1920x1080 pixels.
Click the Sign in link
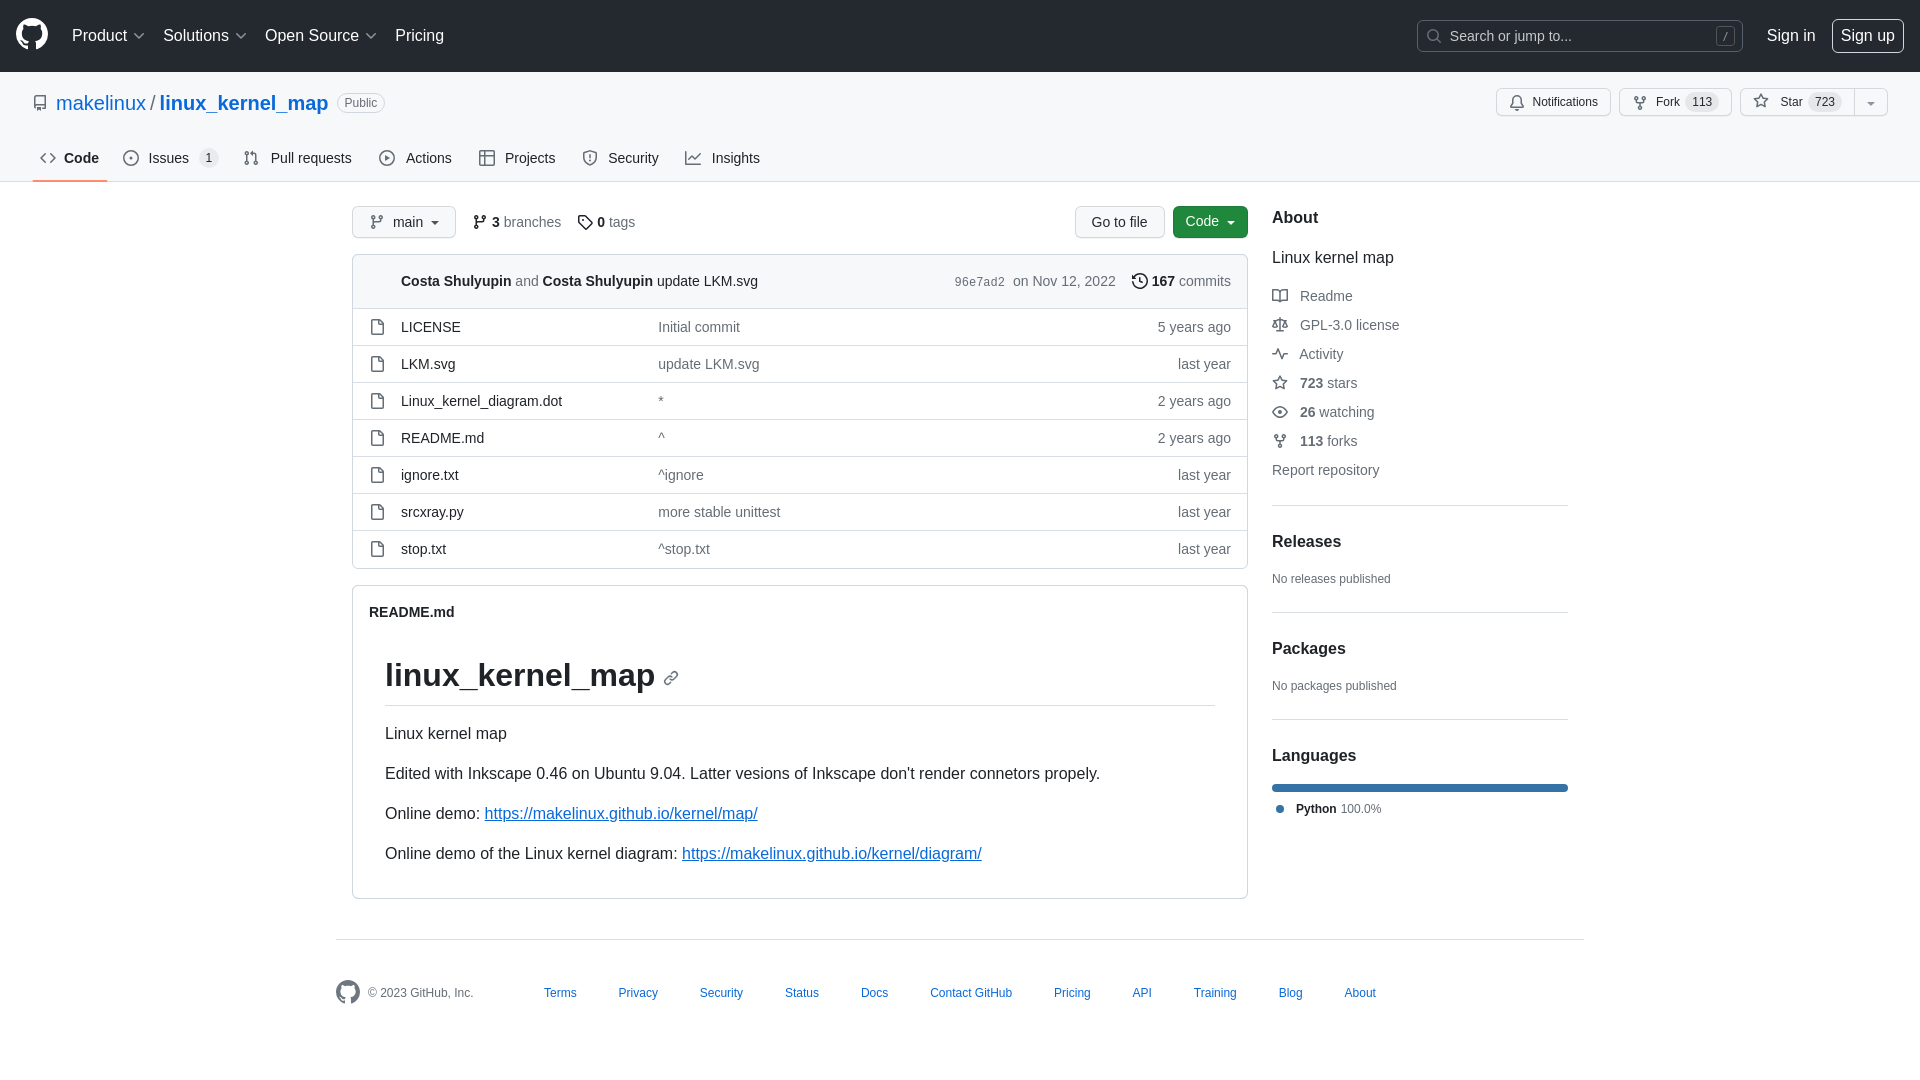click(x=1791, y=36)
